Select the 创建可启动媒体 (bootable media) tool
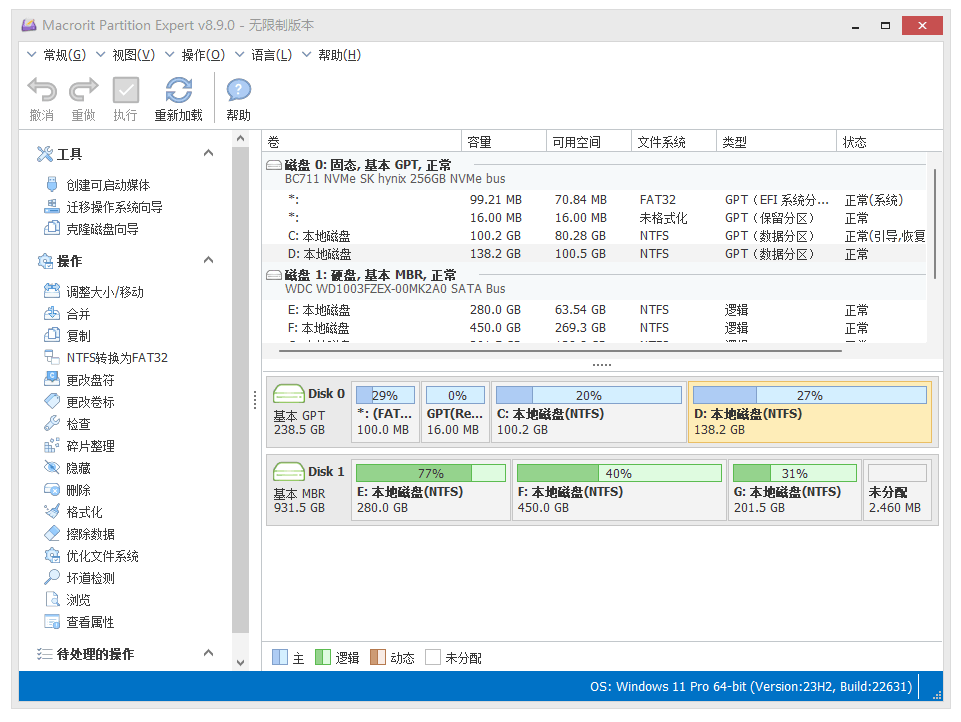Image resolution: width=961 pixels, height=722 pixels. [x=107, y=185]
